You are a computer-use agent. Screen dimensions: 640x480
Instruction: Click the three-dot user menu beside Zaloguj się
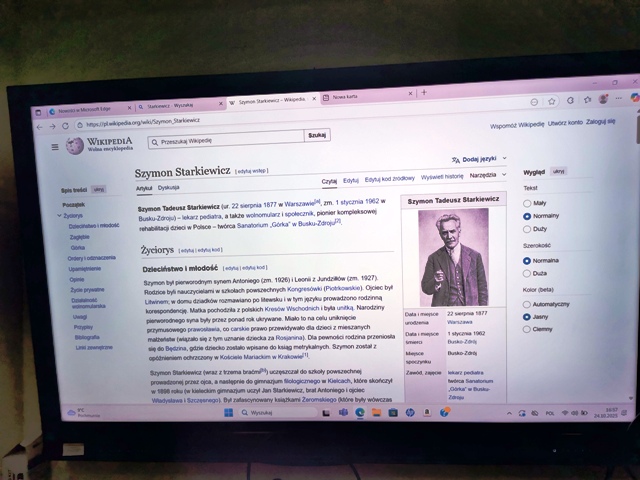[x=627, y=121]
